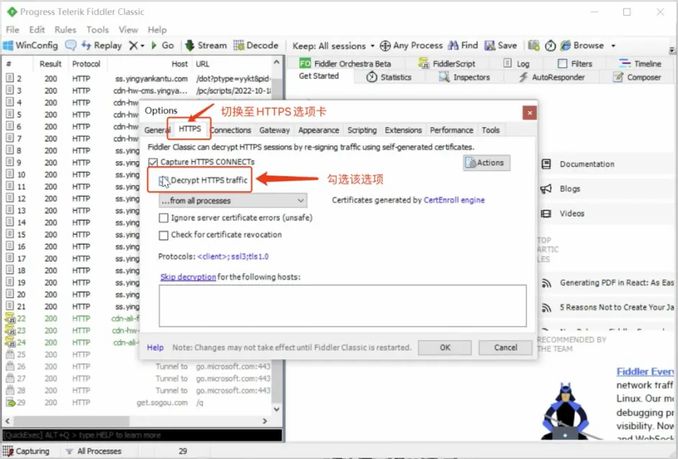Image resolution: width=678 pixels, height=459 pixels.
Task: Switch to the Connections tab
Action: pos(231,130)
